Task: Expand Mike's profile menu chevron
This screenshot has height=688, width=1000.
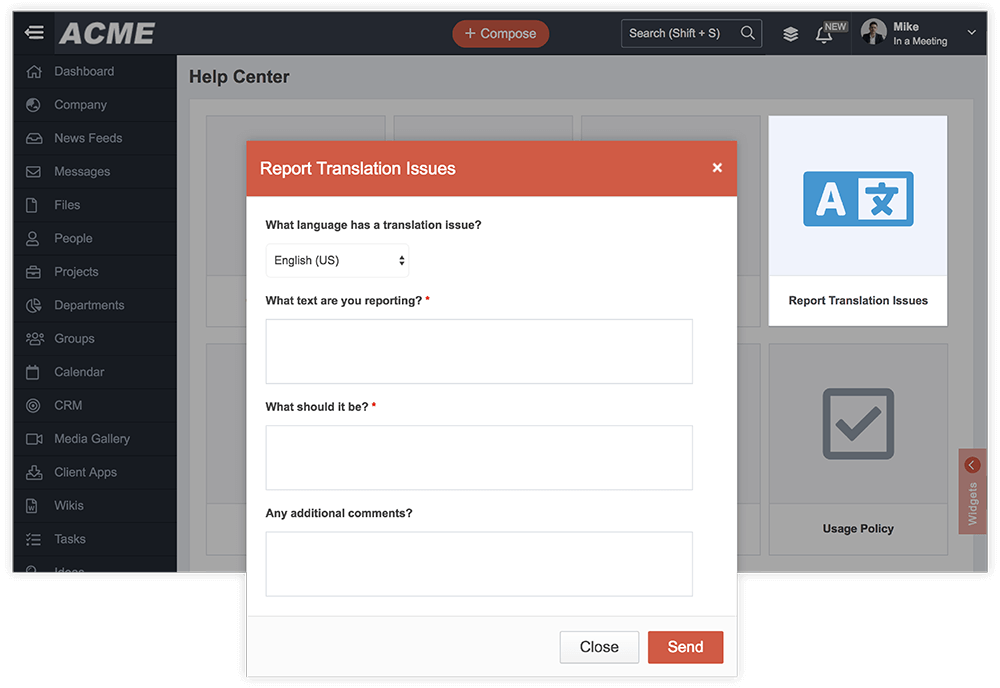Action: [x=969, y=32]
